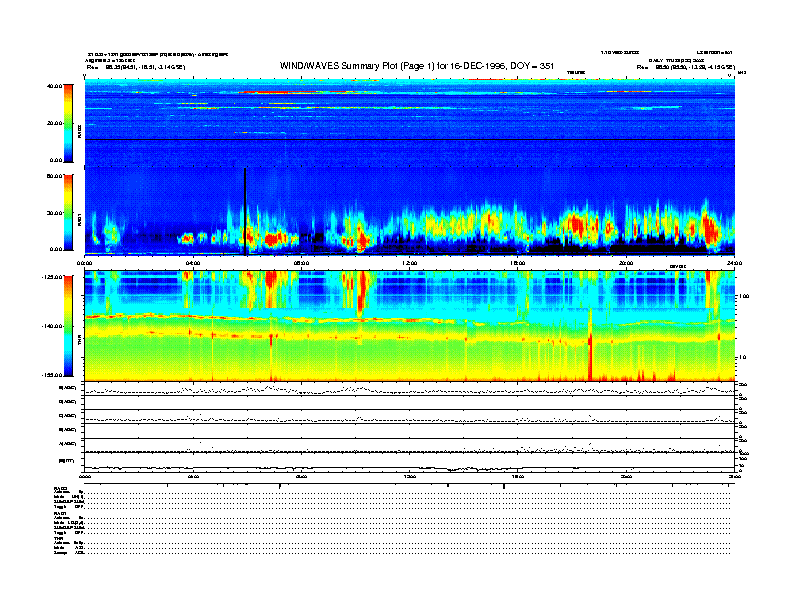Click the 12:00 label under RAD1 panel
Screen dimensions: 792x612
pos(410,263)
